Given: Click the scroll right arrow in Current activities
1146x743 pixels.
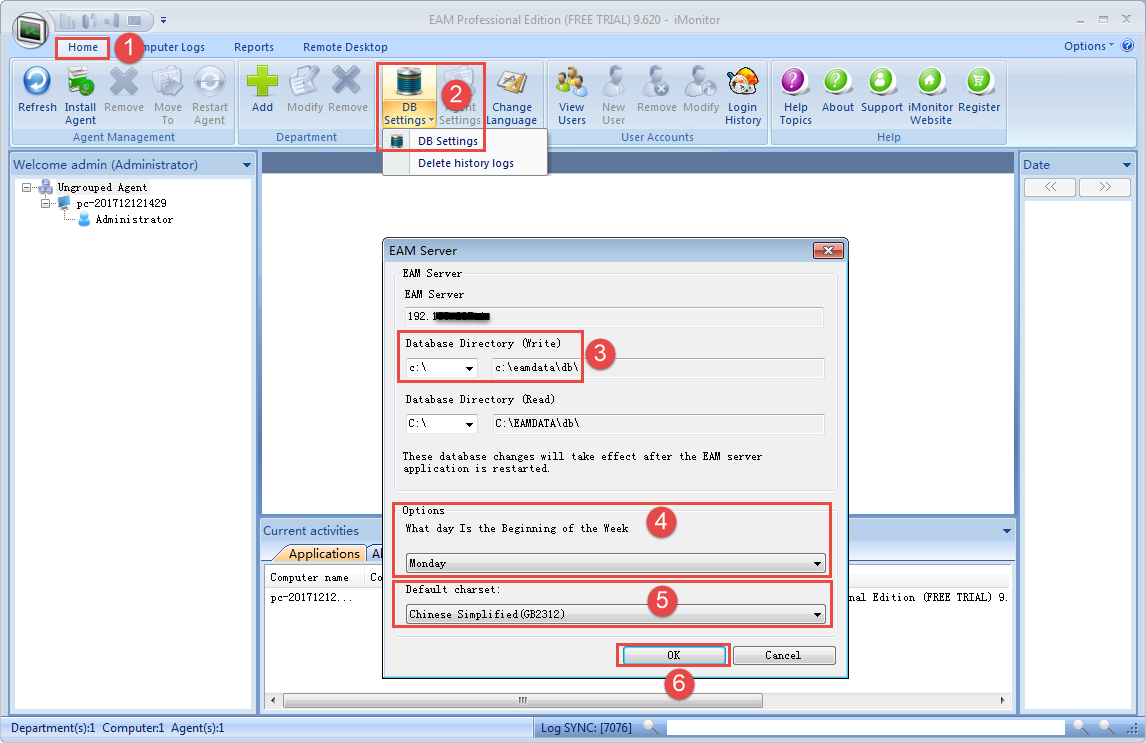Looking at the screenshot, I should pos(1002,701).
